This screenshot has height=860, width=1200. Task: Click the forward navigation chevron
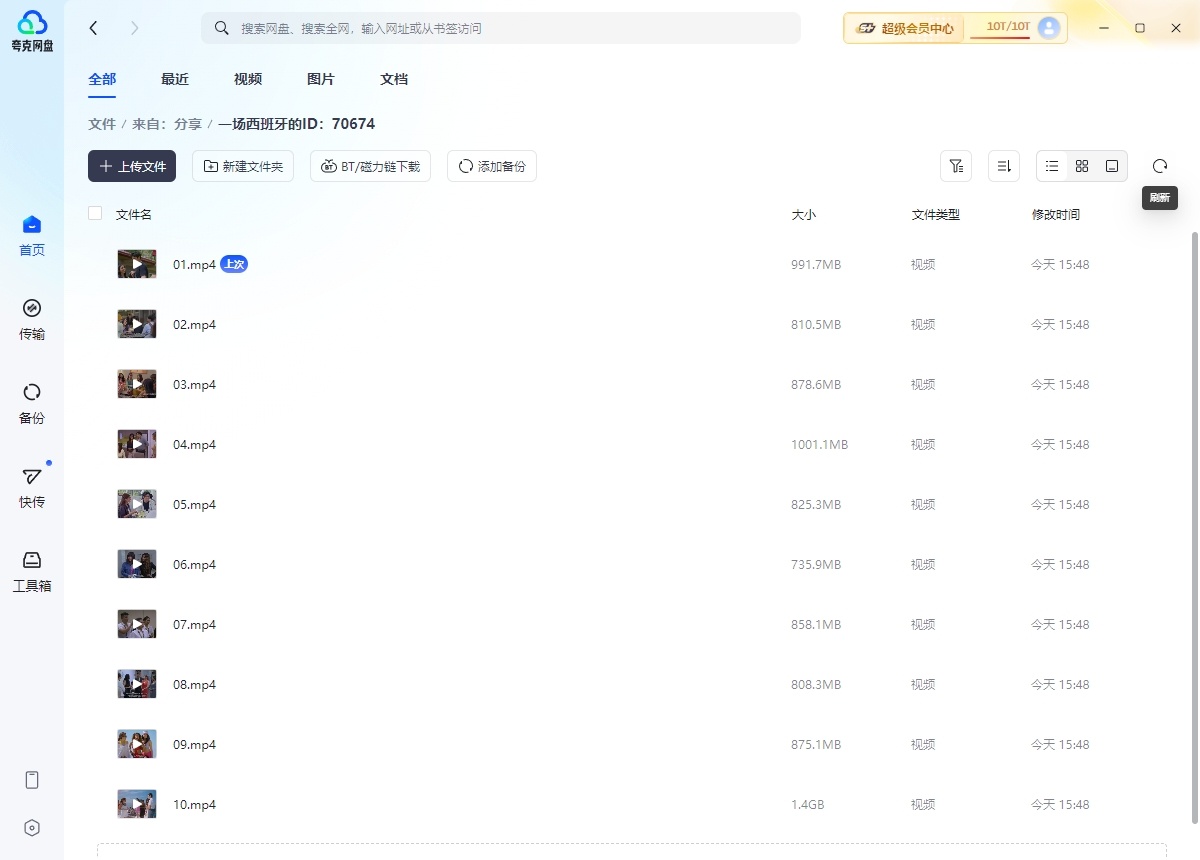pyautogui.click(x=134, y=28)
